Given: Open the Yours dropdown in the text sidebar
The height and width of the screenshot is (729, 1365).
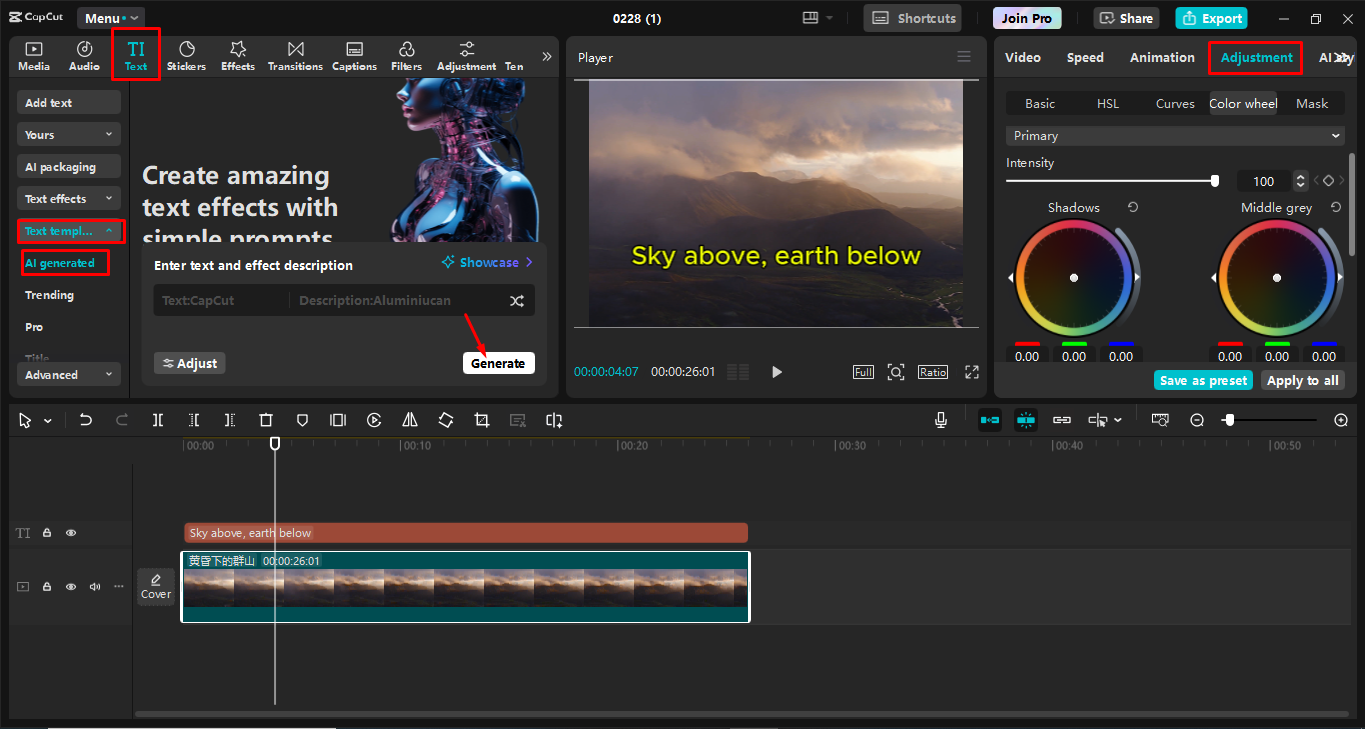Looking at the screenshot, I should (68, 133).
